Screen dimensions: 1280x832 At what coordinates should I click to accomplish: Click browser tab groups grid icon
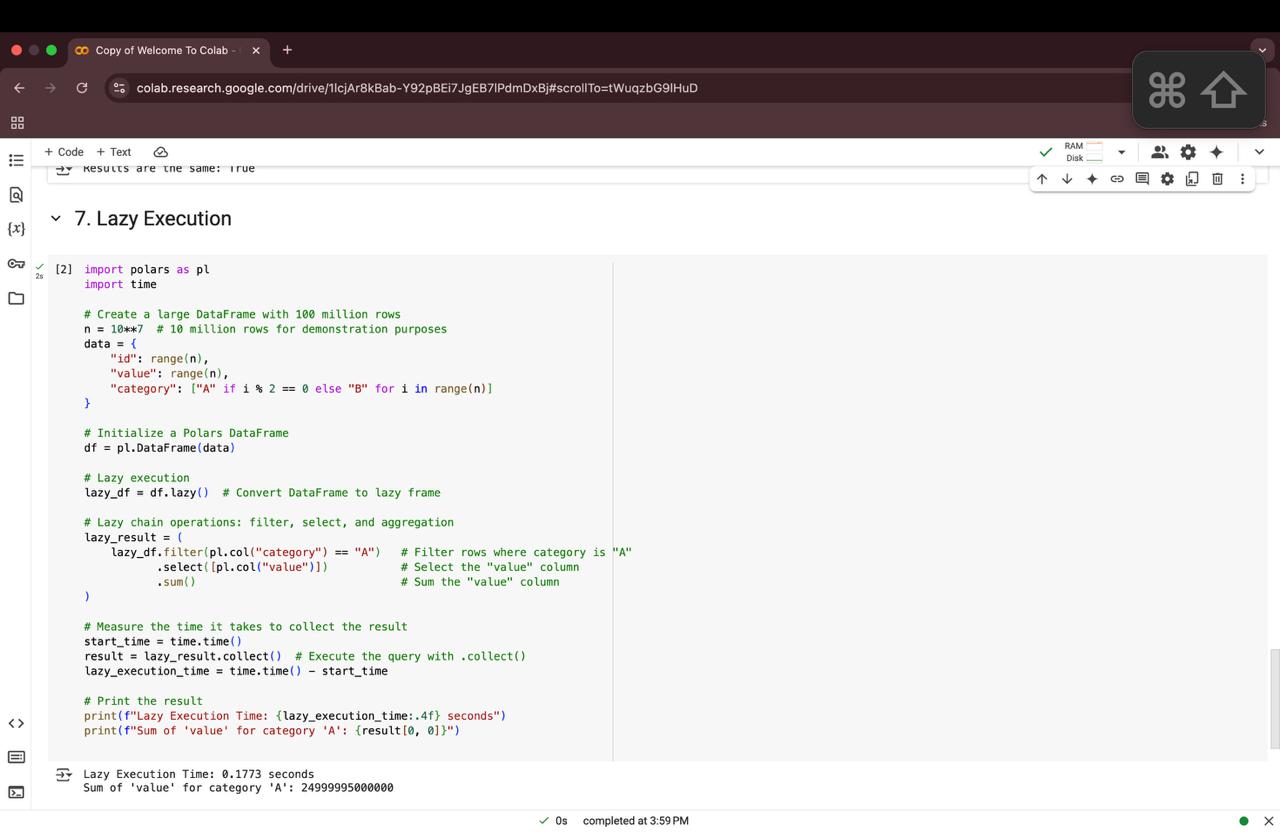tap(17, 123)
